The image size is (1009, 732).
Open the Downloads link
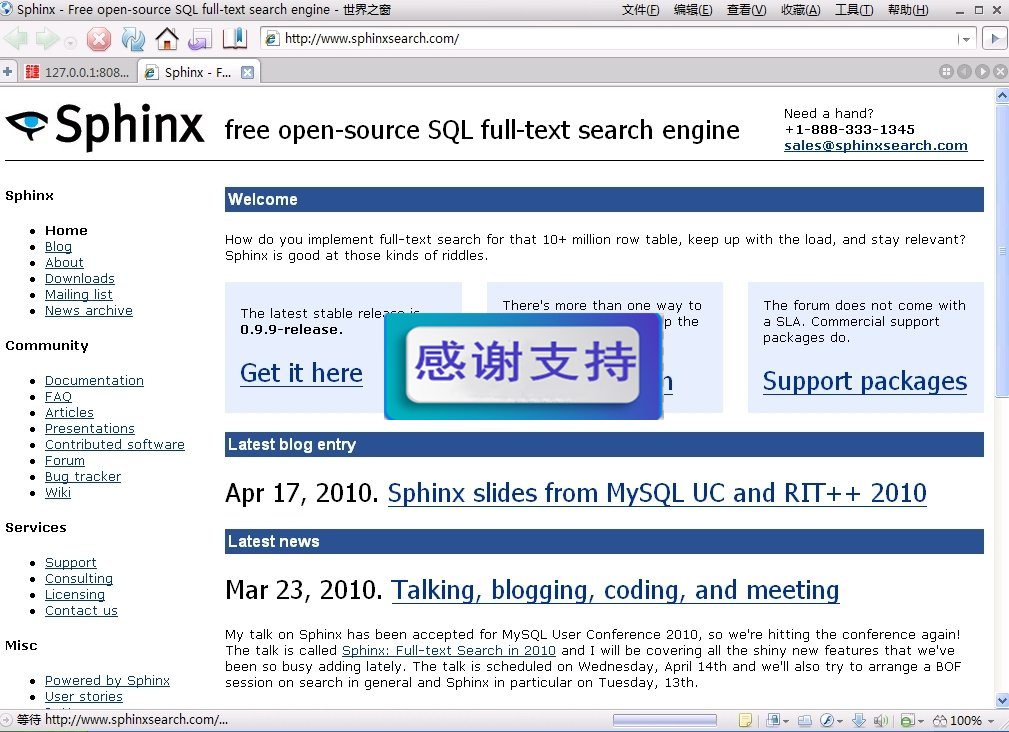coord(80,279)
